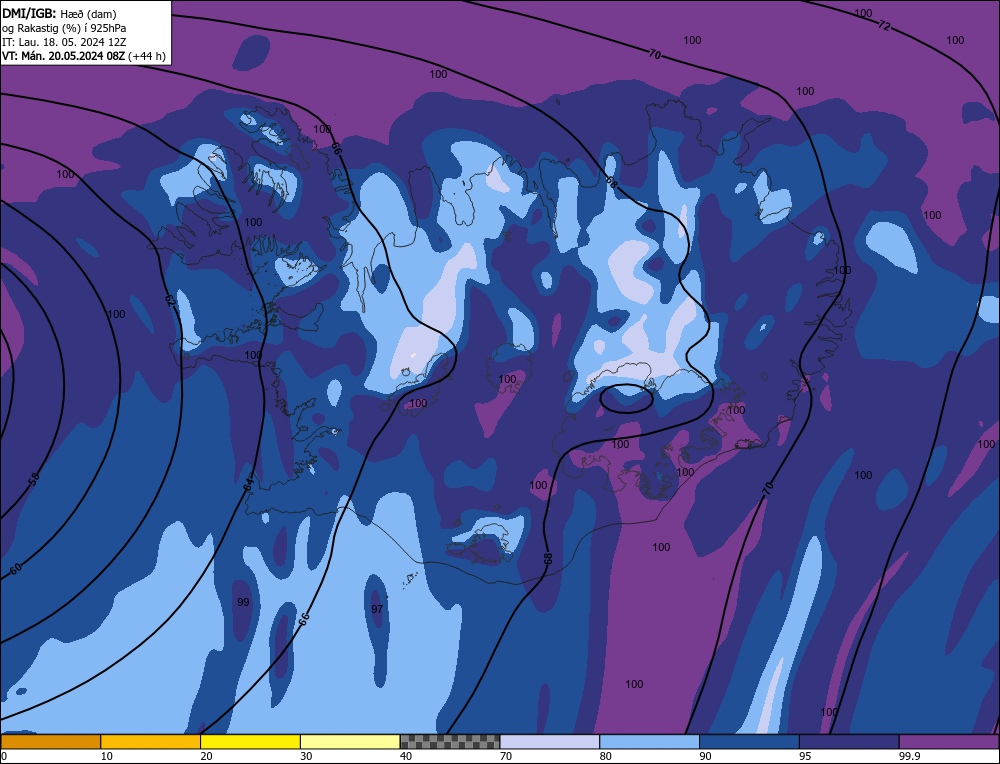Viewport: 1000px width, 764px height.
Task: Click the '60' contour label
Action: coord(15,568)
